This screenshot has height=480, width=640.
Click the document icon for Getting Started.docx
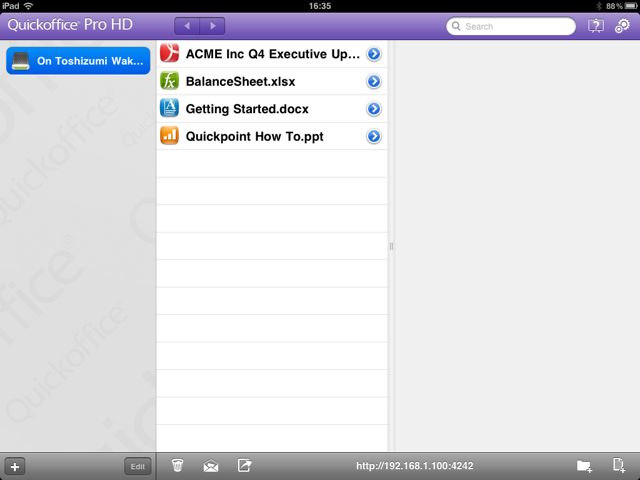pos(169,108)
